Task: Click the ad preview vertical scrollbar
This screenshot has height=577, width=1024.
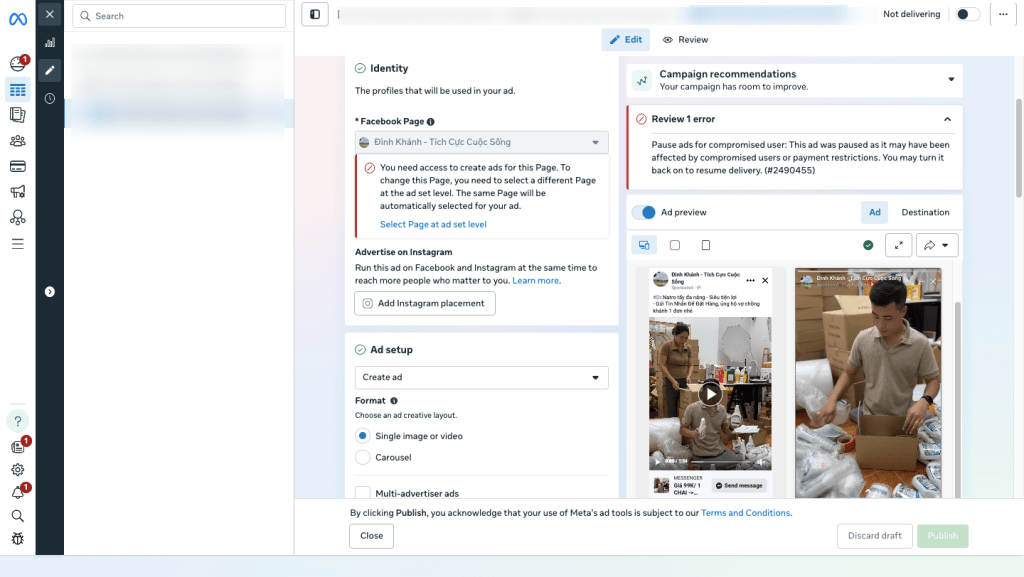Action: [957, 399]
